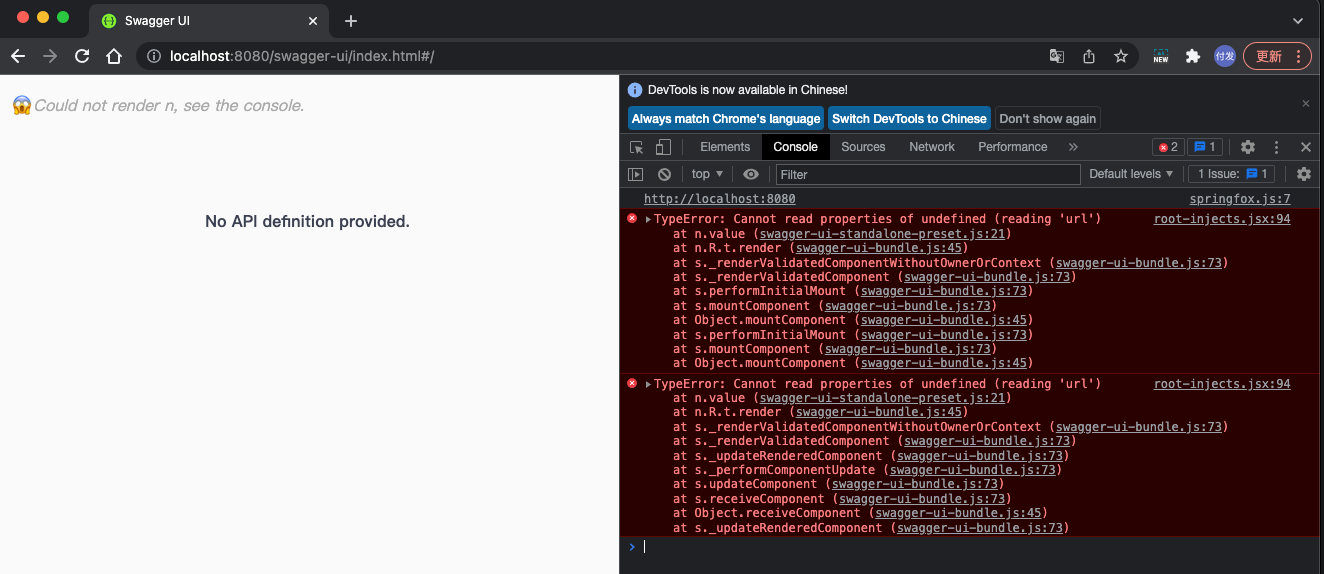1324x574 pixels.
Task: Collapse the second TypeError stack trace
Action: point(648,384)
